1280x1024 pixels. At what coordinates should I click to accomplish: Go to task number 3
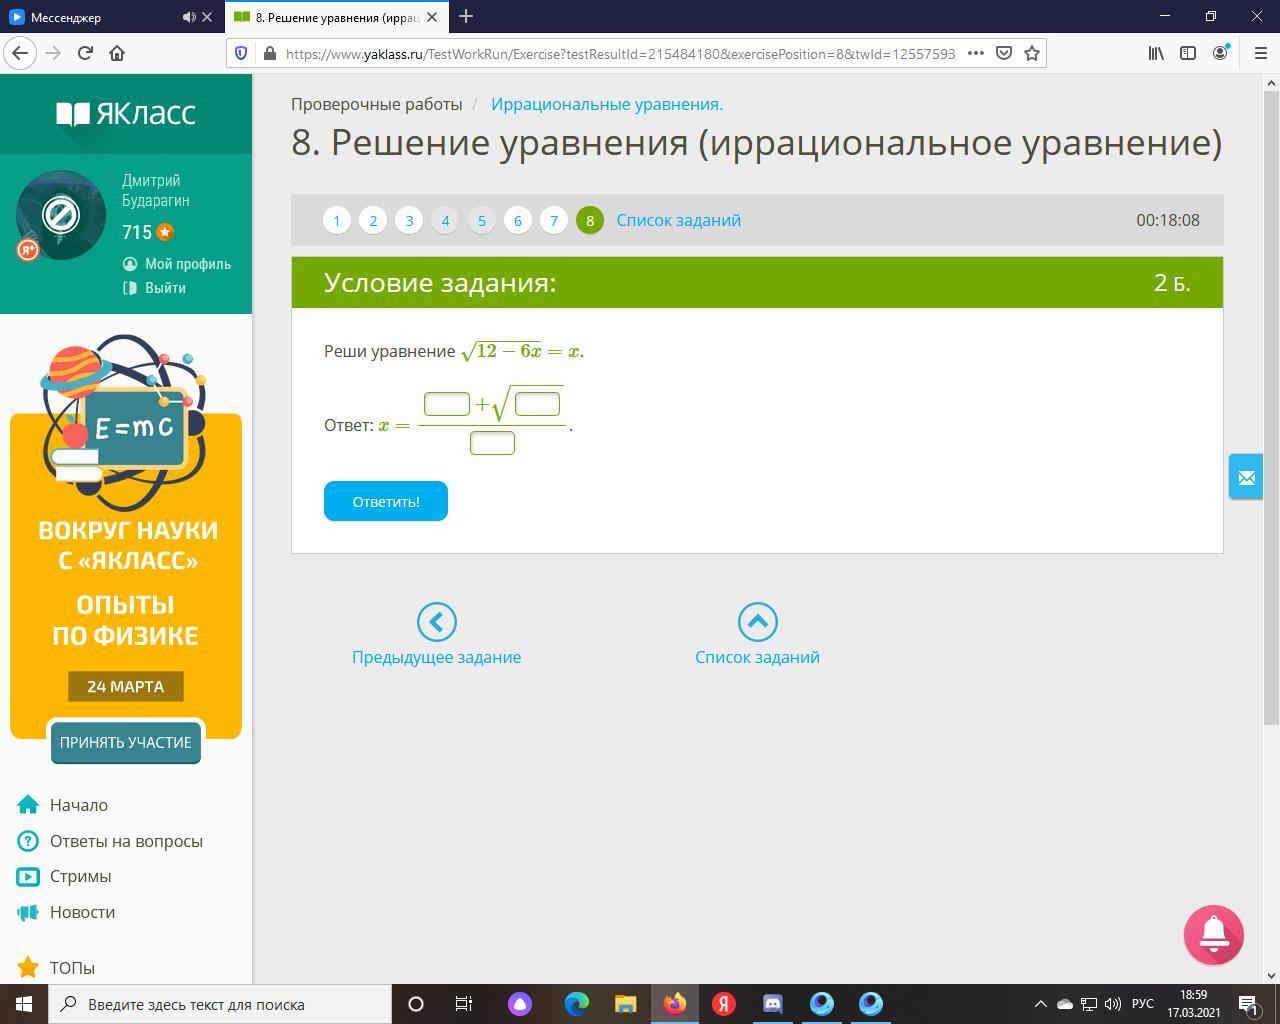click(x=409, y=220)
